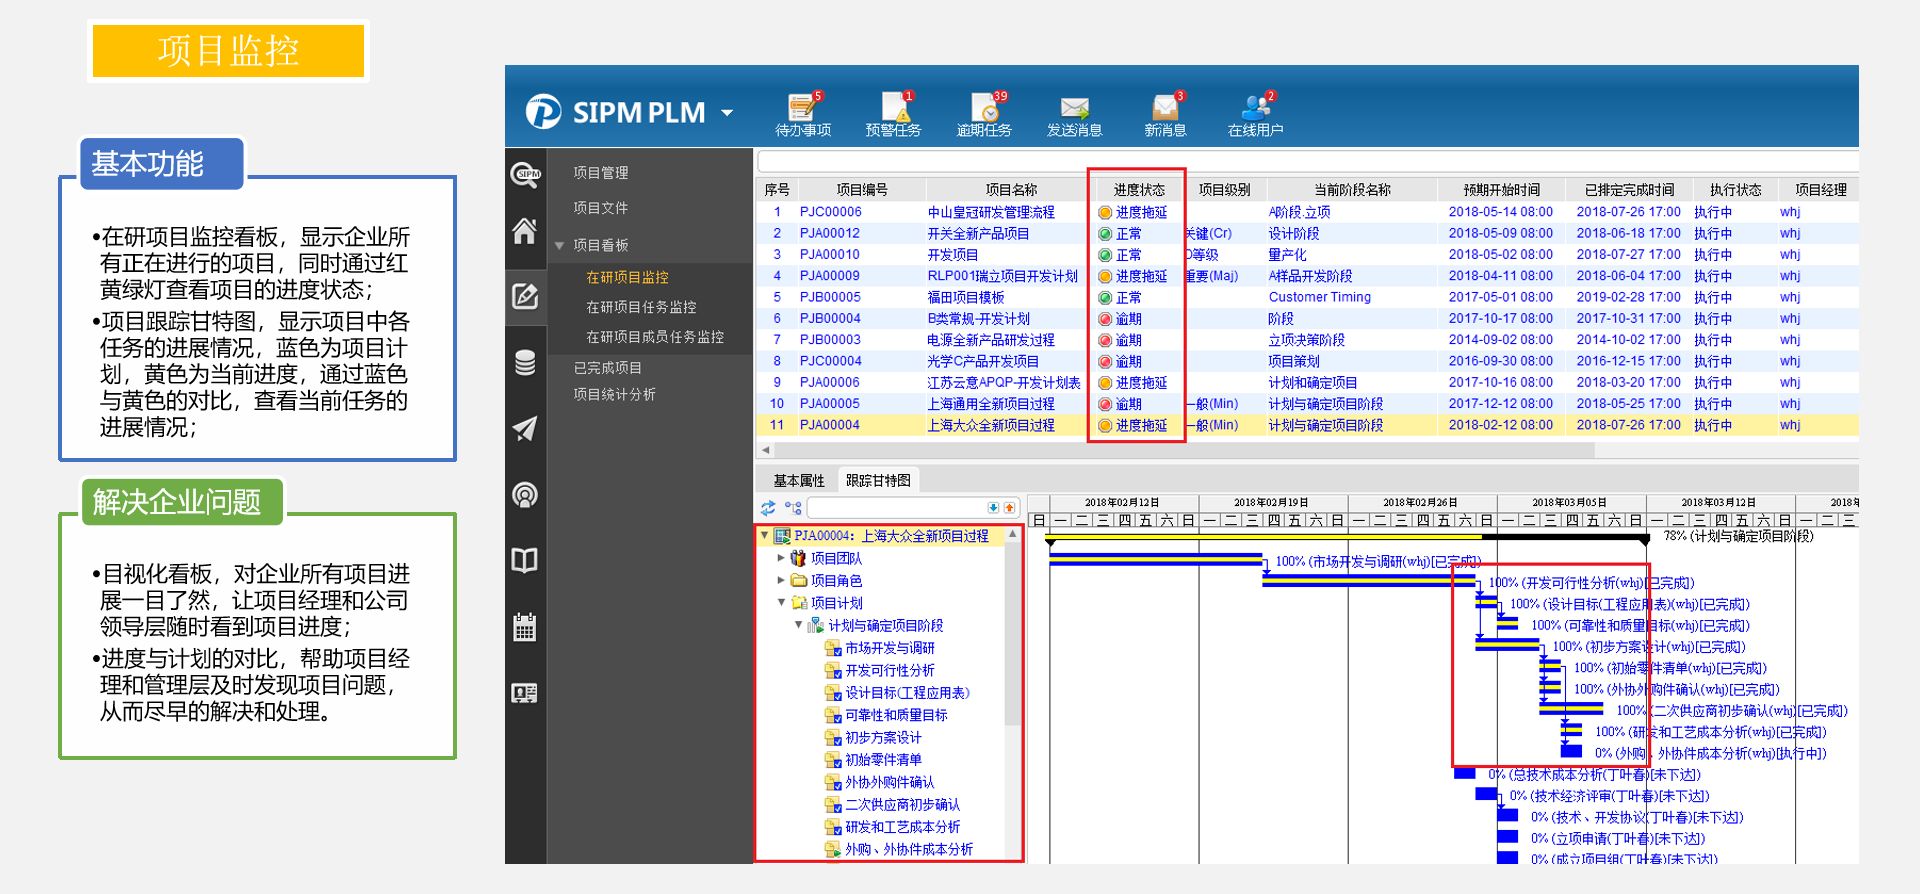Click the orange up-arrow button in search box
This screenshot has width=1920, height=894.
[1009, 508]
